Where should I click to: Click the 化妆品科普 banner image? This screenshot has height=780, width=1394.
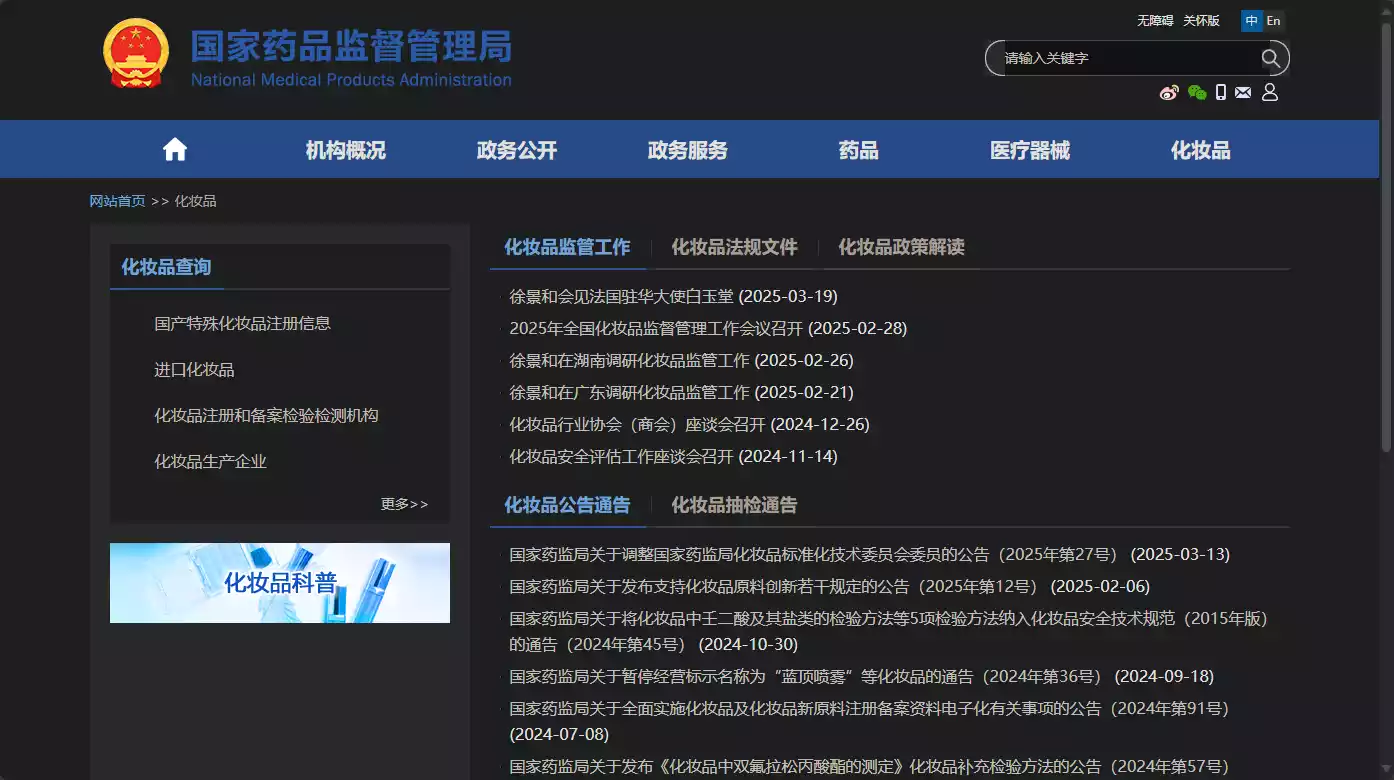(279, 583)
